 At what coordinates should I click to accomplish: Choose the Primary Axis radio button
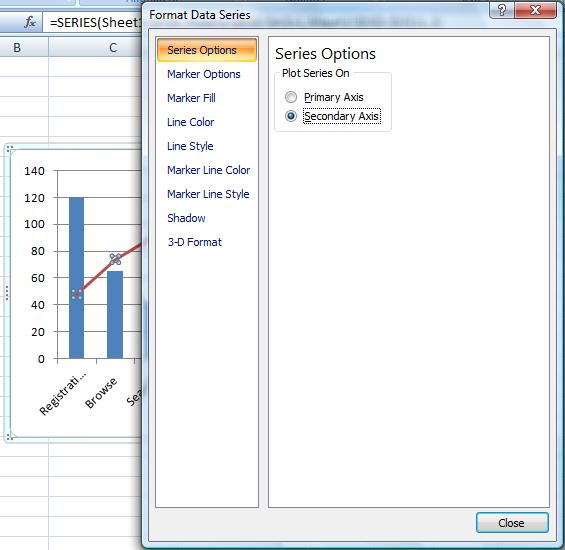tap(291, 97)
